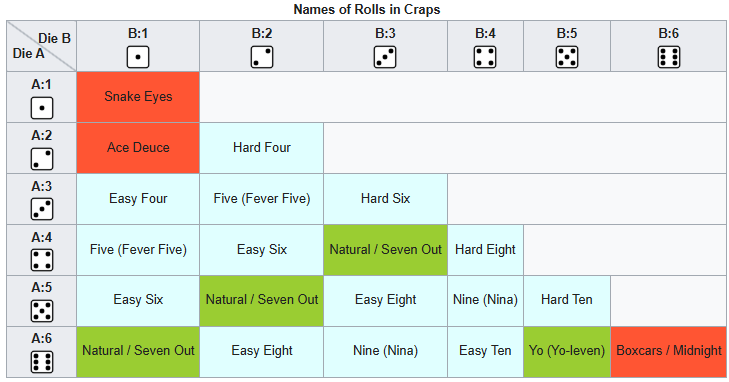Image resolution: width=729 pixels, height=382 pixels.
Task: Click the A:3 row die icon
Action: [42, 209]
